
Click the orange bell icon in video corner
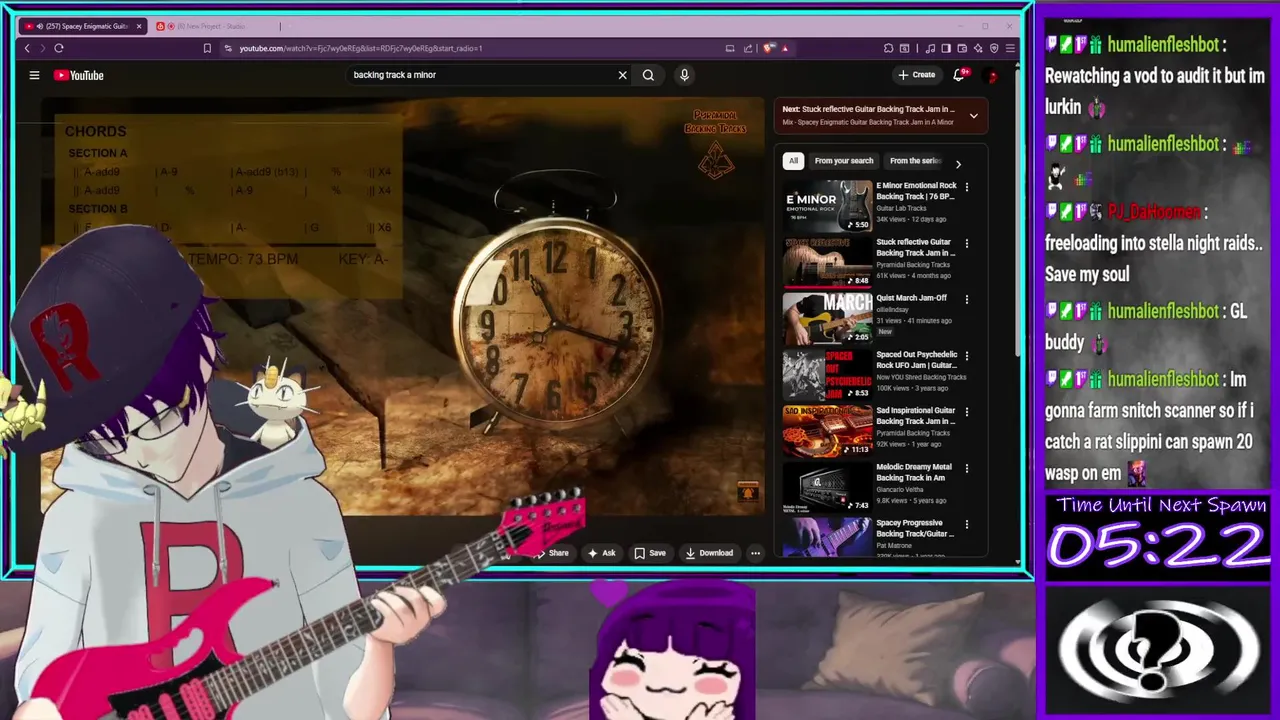pyautogui.click(x=748, y=491)
